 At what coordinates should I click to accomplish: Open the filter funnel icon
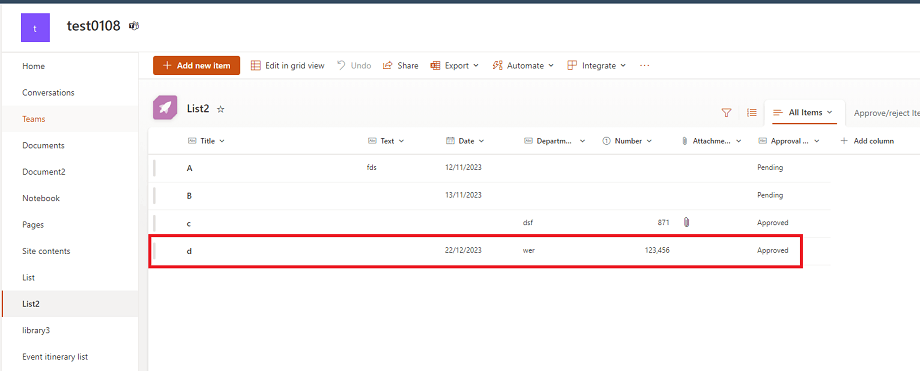(726, 113)
